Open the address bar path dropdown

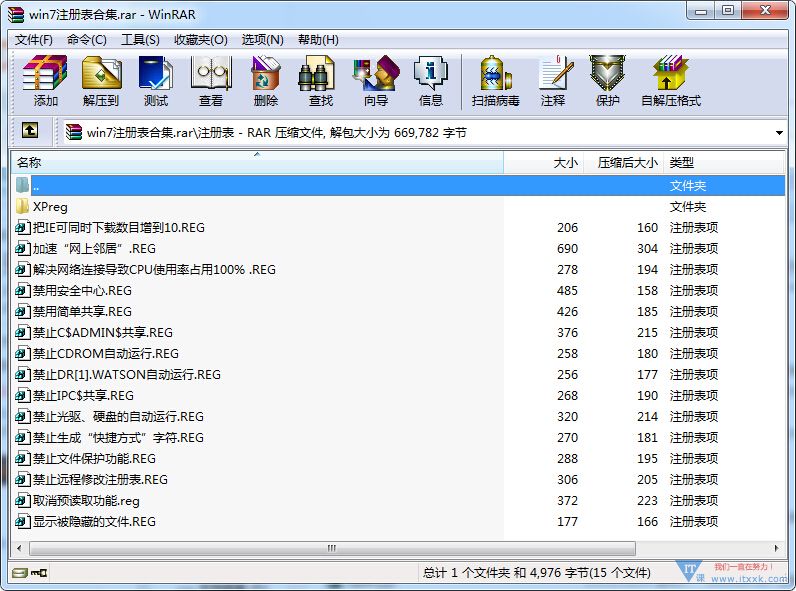point(779,133)
